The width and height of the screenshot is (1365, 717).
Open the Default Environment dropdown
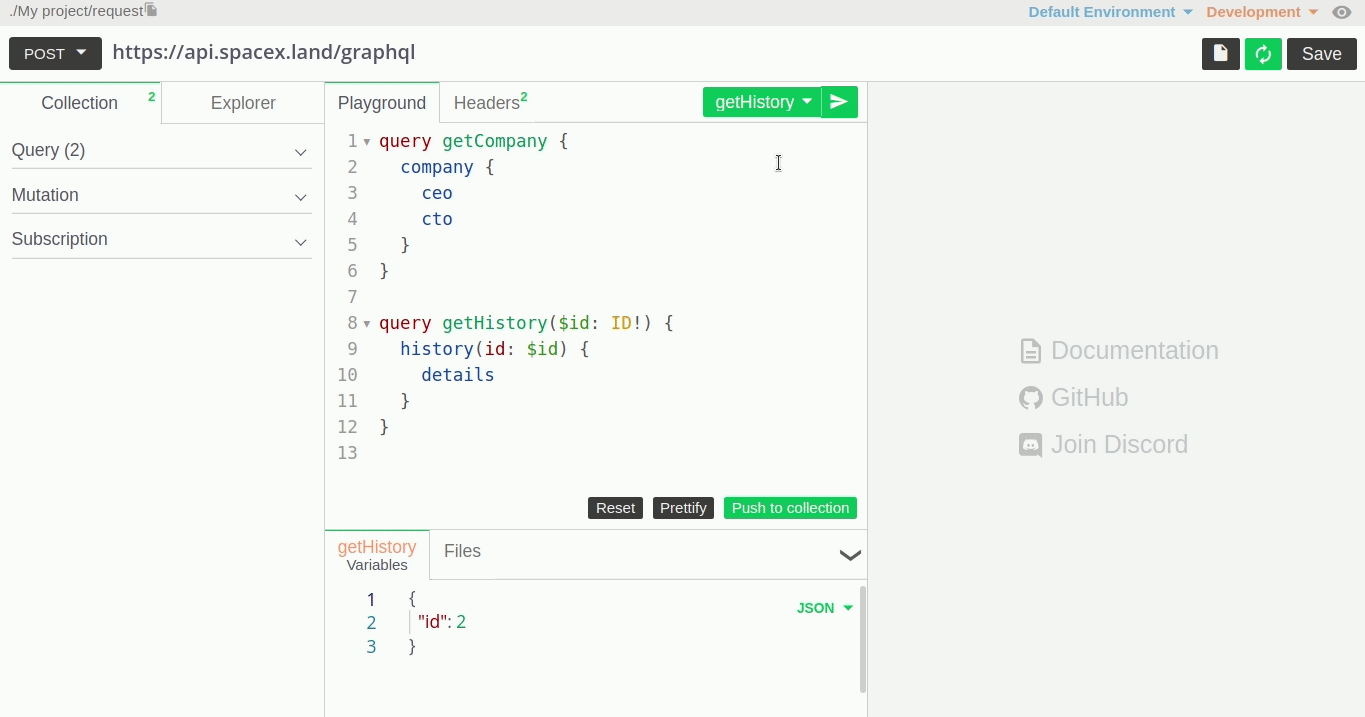(1111, 12)
